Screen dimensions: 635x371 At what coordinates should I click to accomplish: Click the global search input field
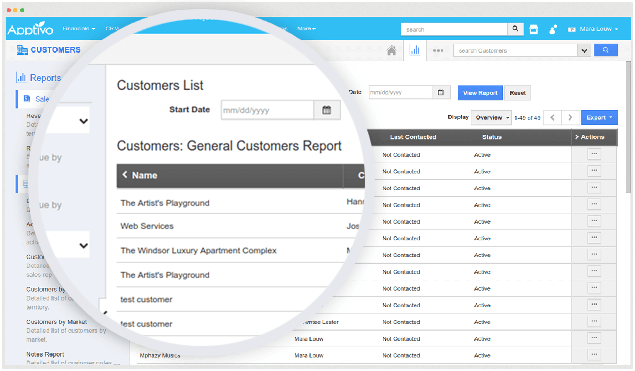pos(454,29)
